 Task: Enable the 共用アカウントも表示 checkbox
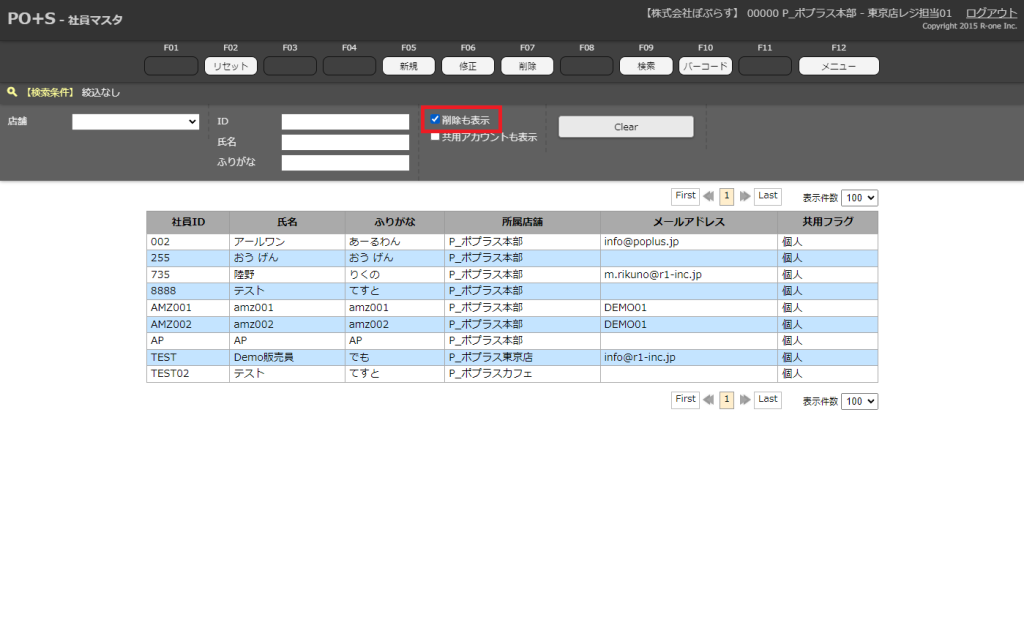click(x=435, y=137)
